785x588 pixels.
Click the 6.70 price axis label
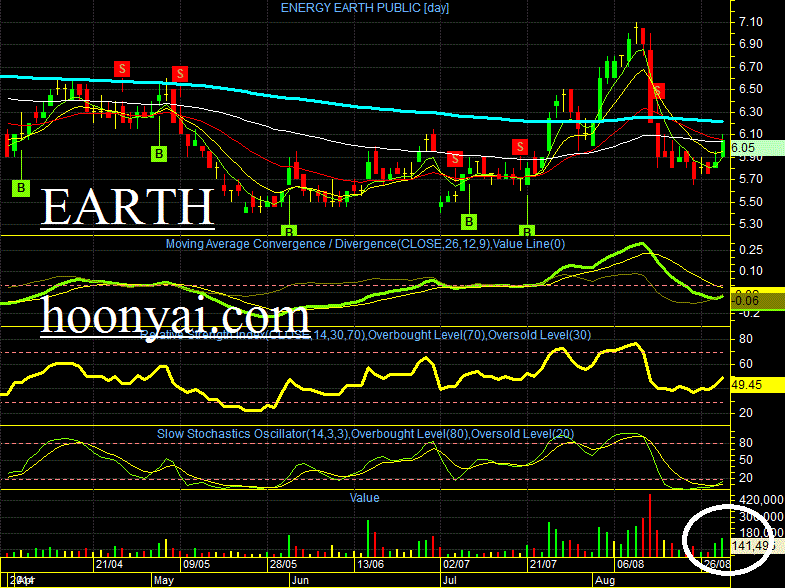(x=750, y=67)
